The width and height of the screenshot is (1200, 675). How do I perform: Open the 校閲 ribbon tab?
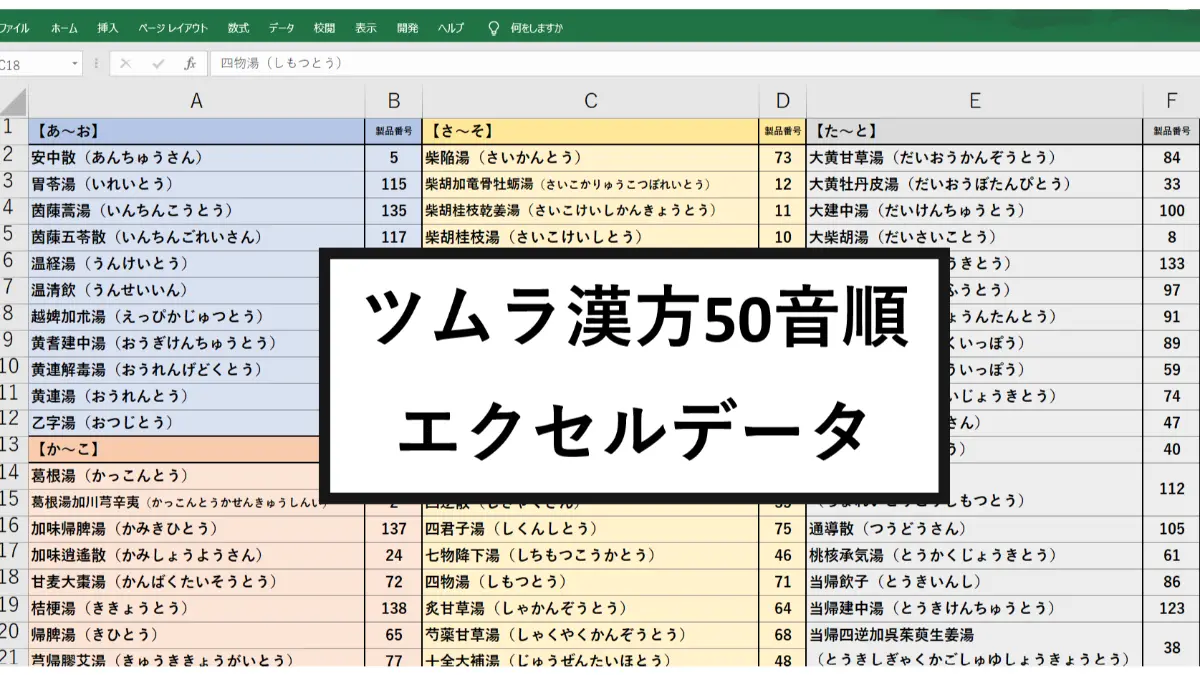click(x=324, y=29)
